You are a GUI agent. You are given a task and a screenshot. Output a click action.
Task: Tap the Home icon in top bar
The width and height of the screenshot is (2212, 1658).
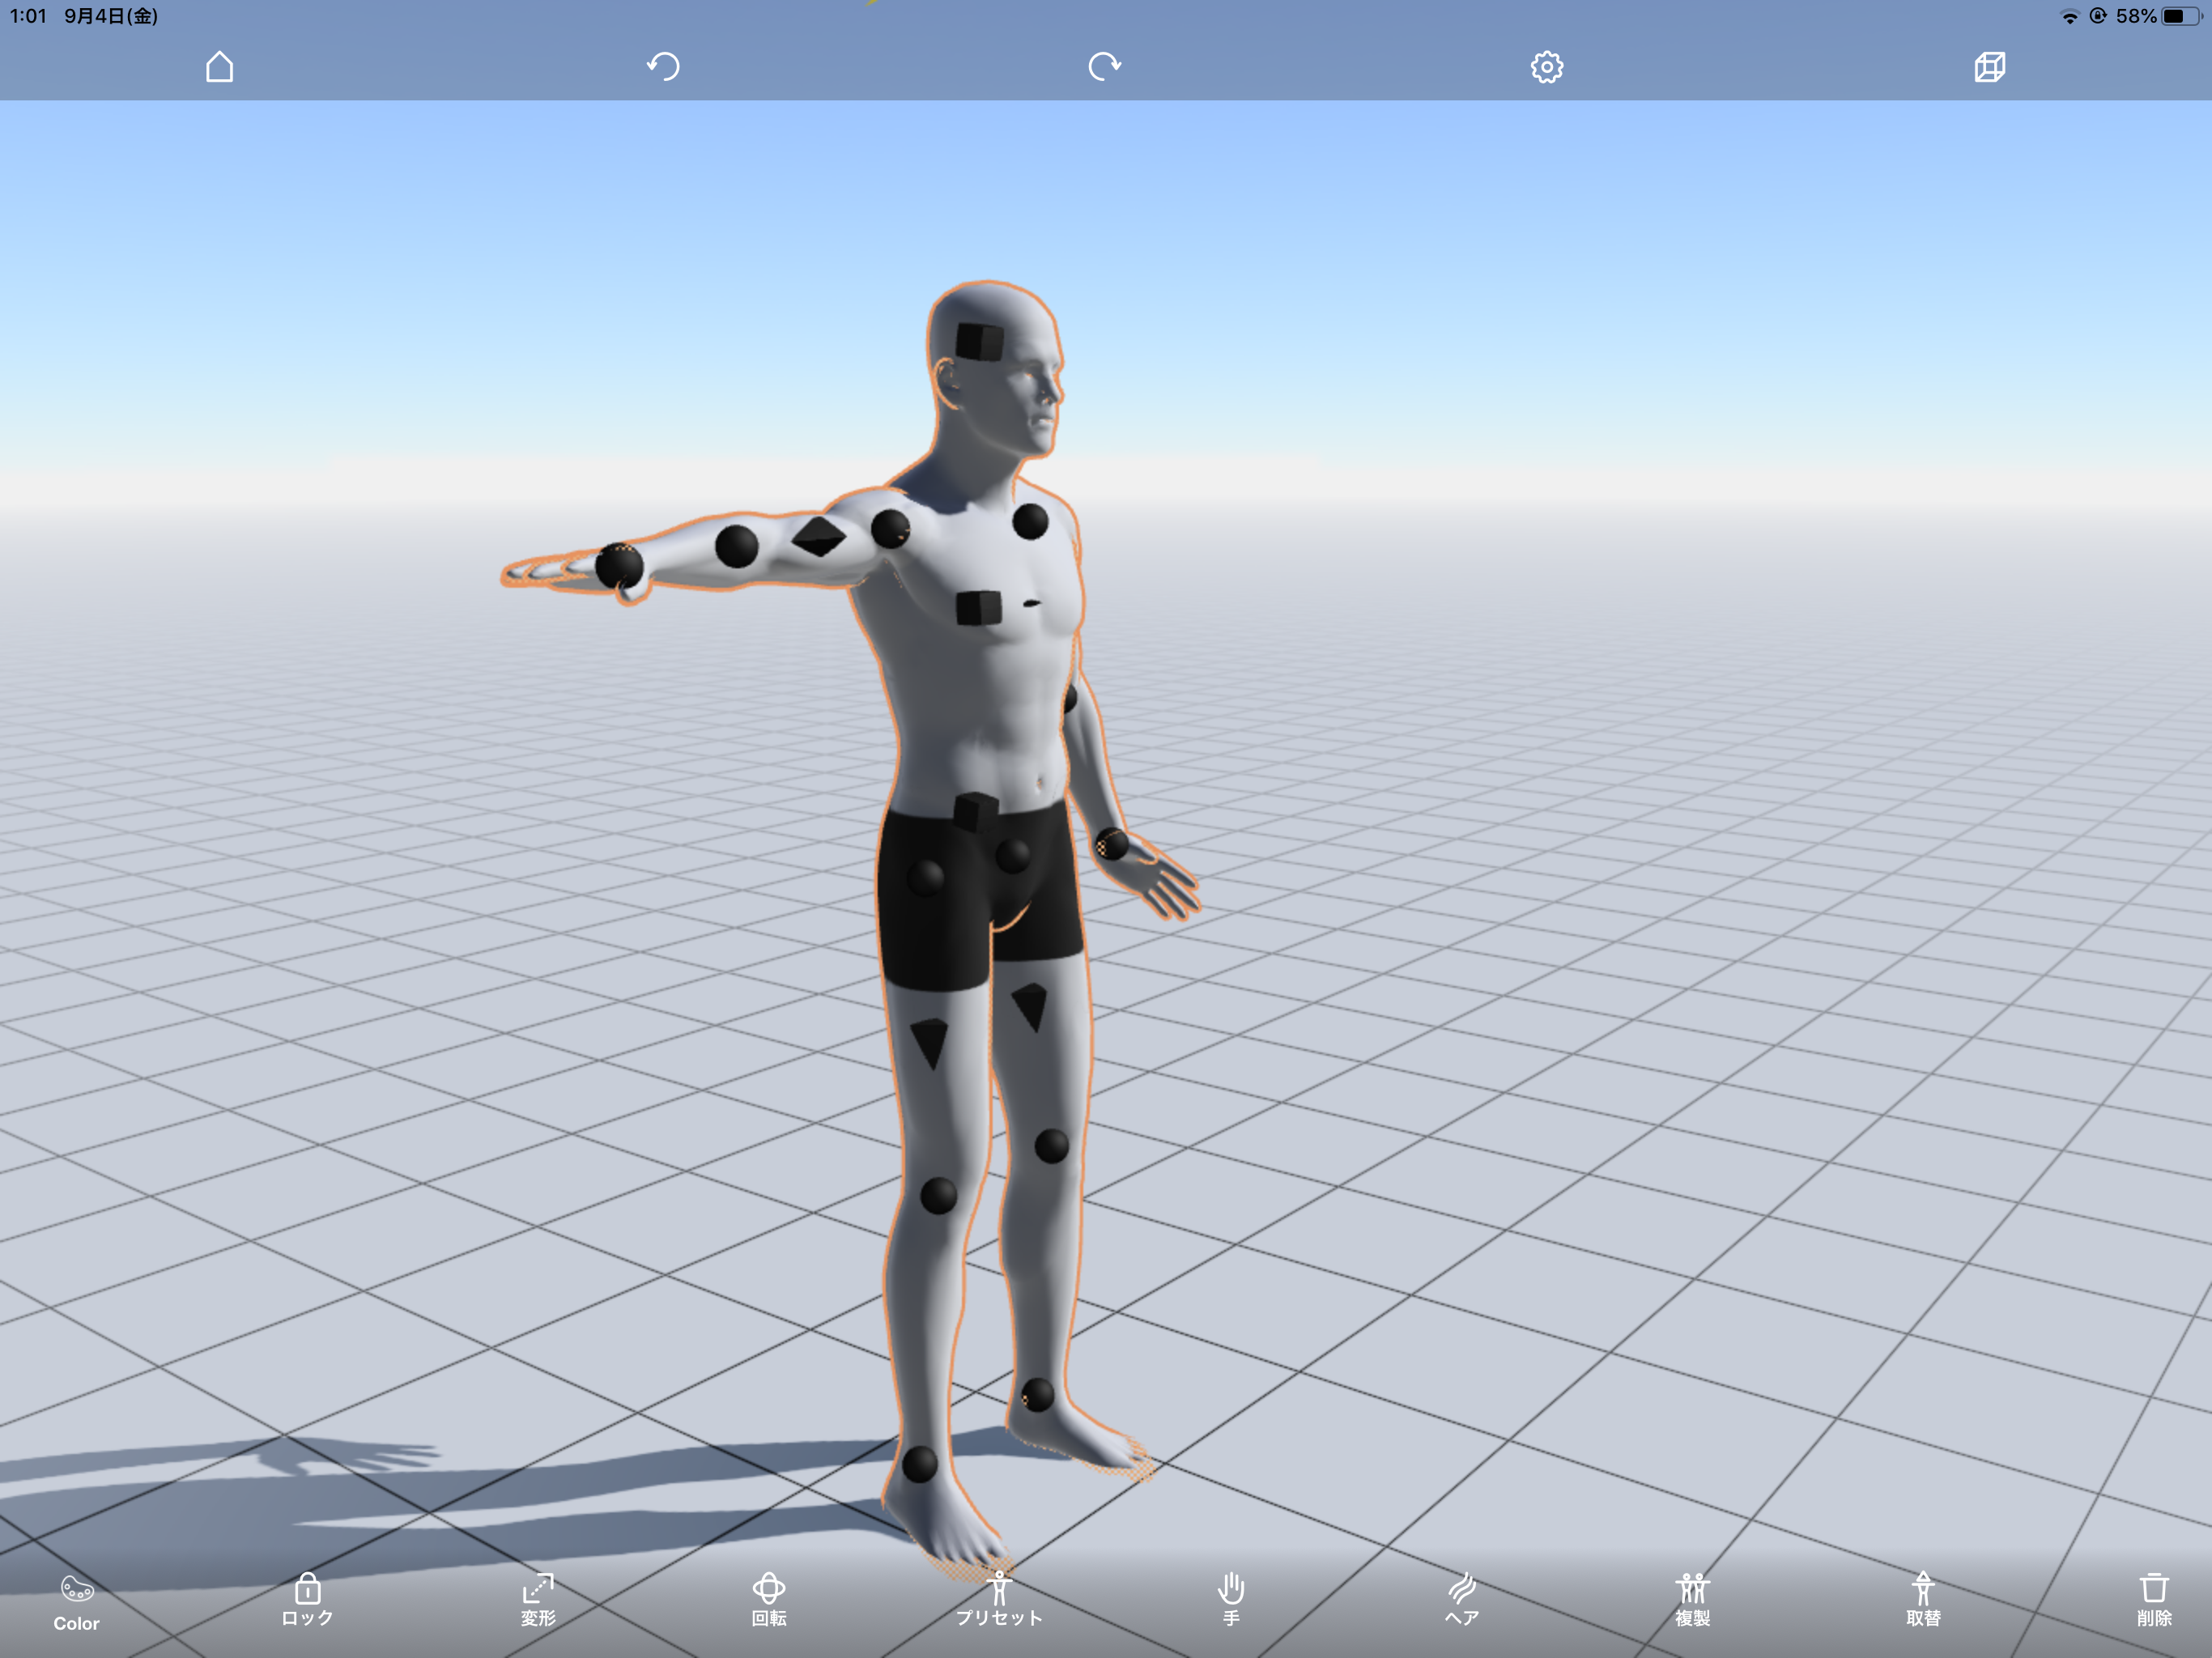coord(220,67)
